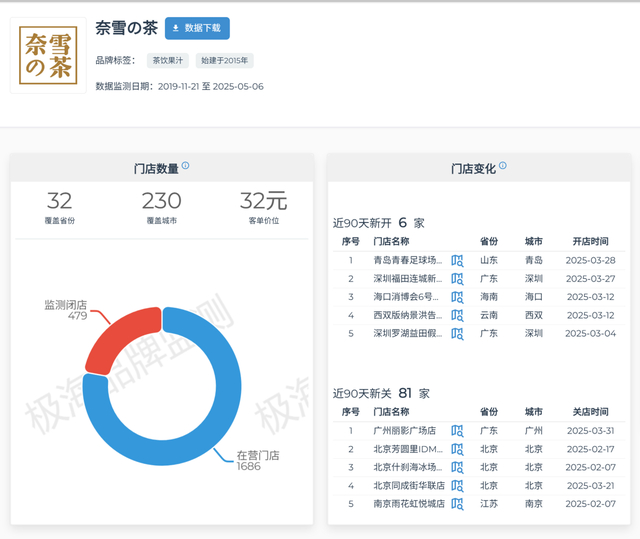Click the 始建于2015年 brand tag
Image resolution: width=640 pixels, height=539 pixels.
coord(224,61)
